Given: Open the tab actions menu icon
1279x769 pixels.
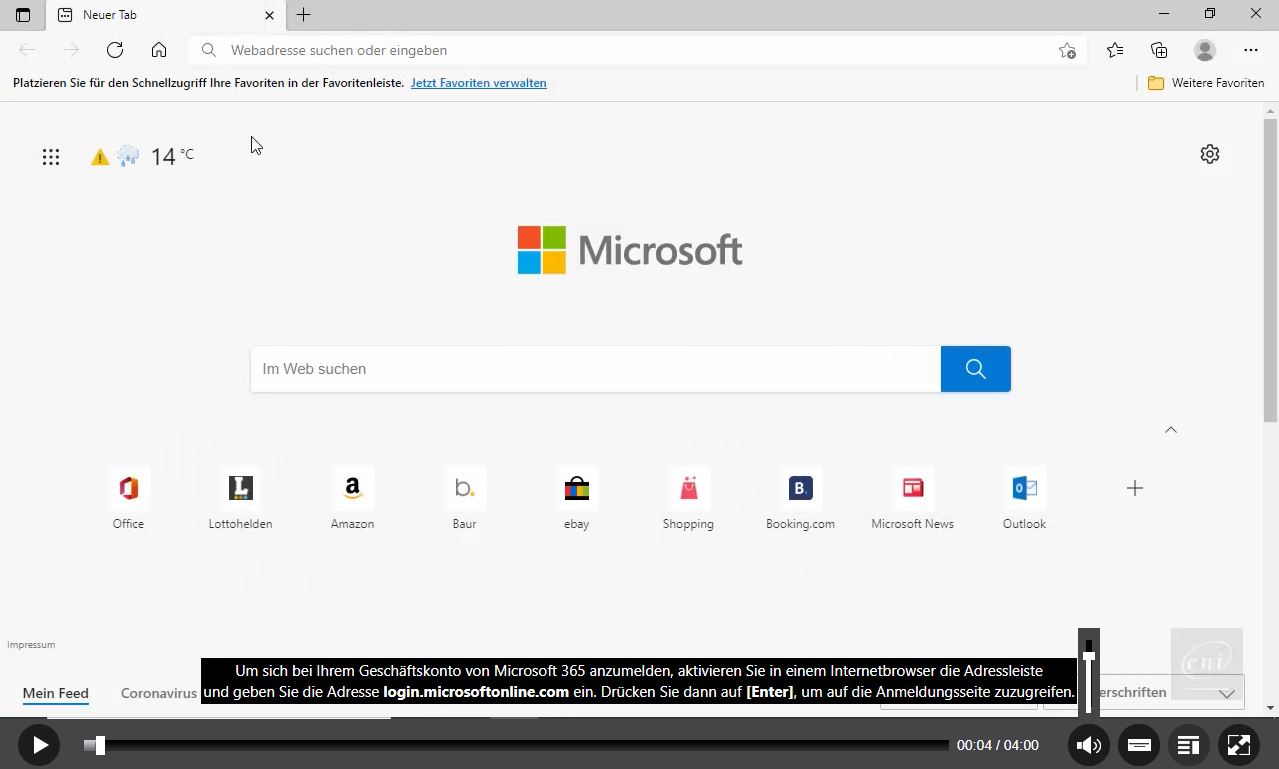Looking at the screenshot, I should (x=23, y=15).
